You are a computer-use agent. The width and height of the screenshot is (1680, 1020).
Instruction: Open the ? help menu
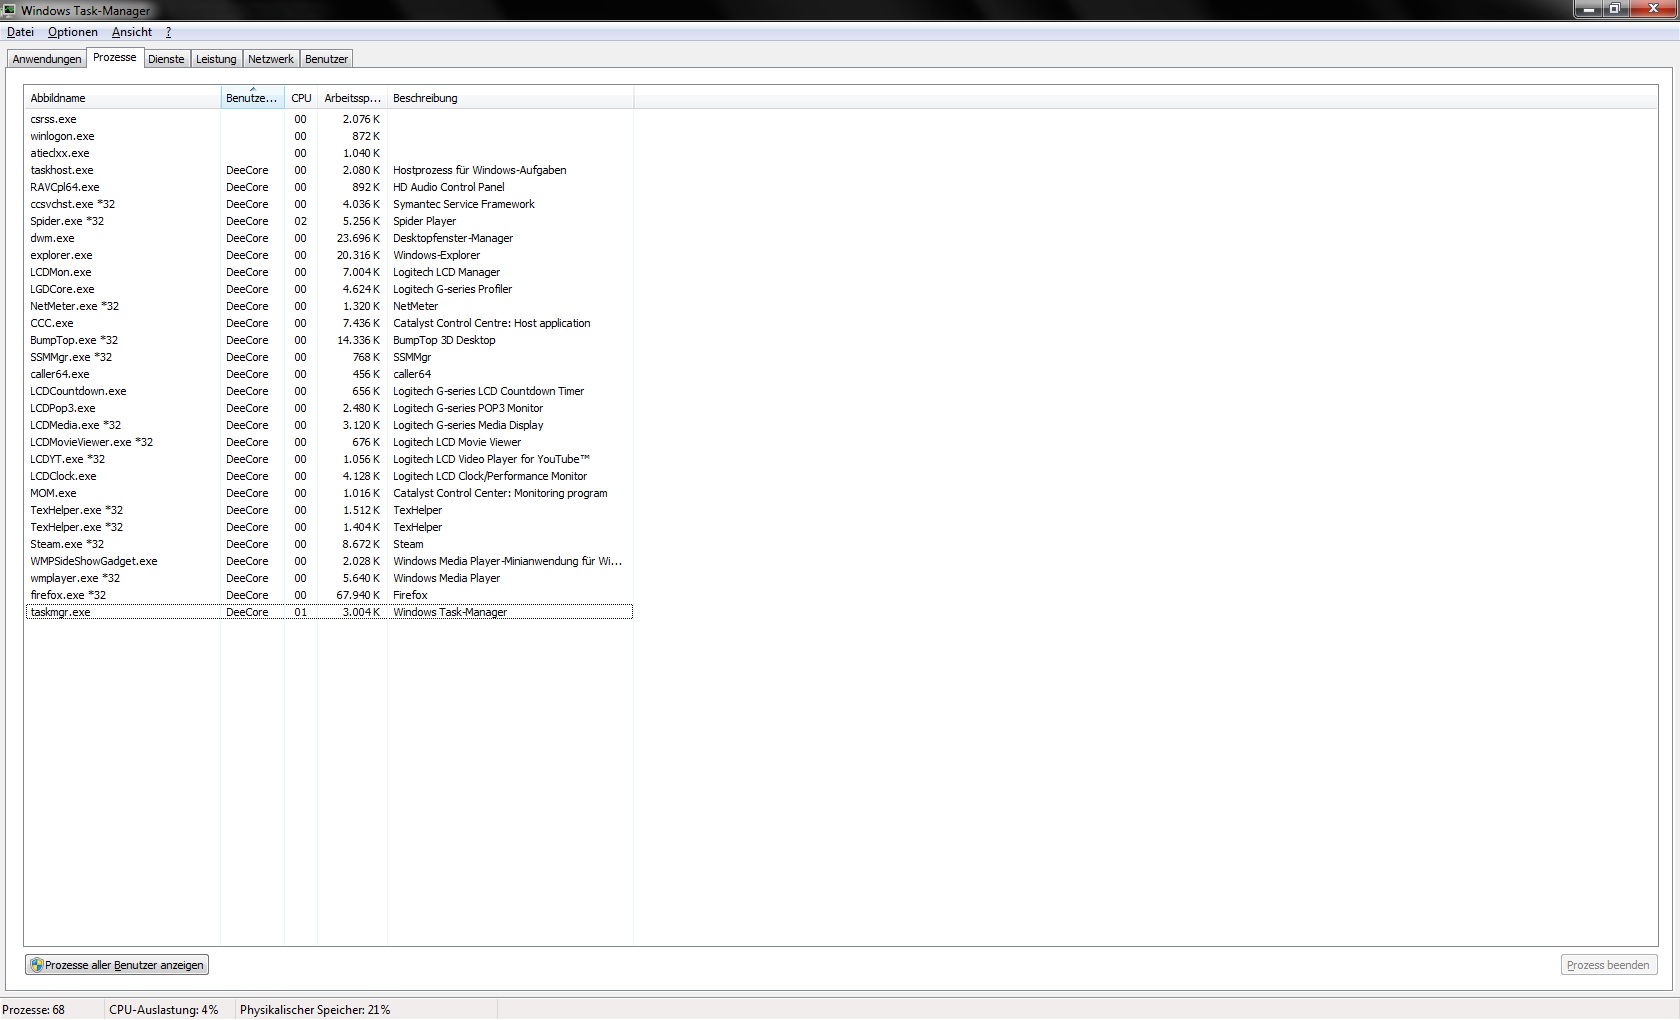coord(168,32)
